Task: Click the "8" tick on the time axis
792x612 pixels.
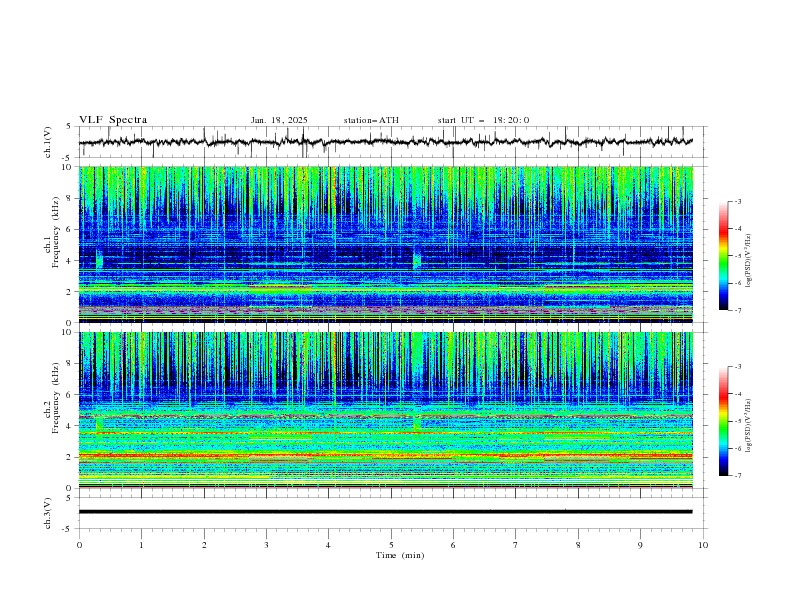Action: (578, 545)
